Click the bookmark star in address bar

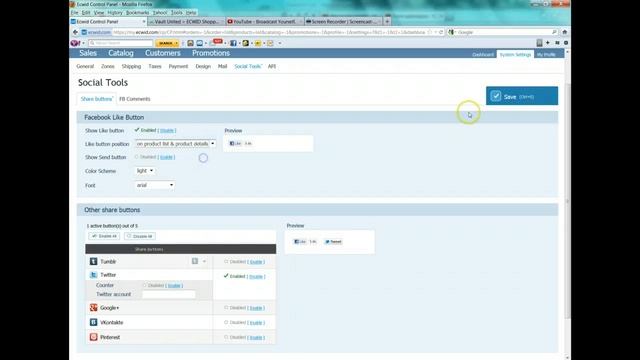tap(430, 32)
